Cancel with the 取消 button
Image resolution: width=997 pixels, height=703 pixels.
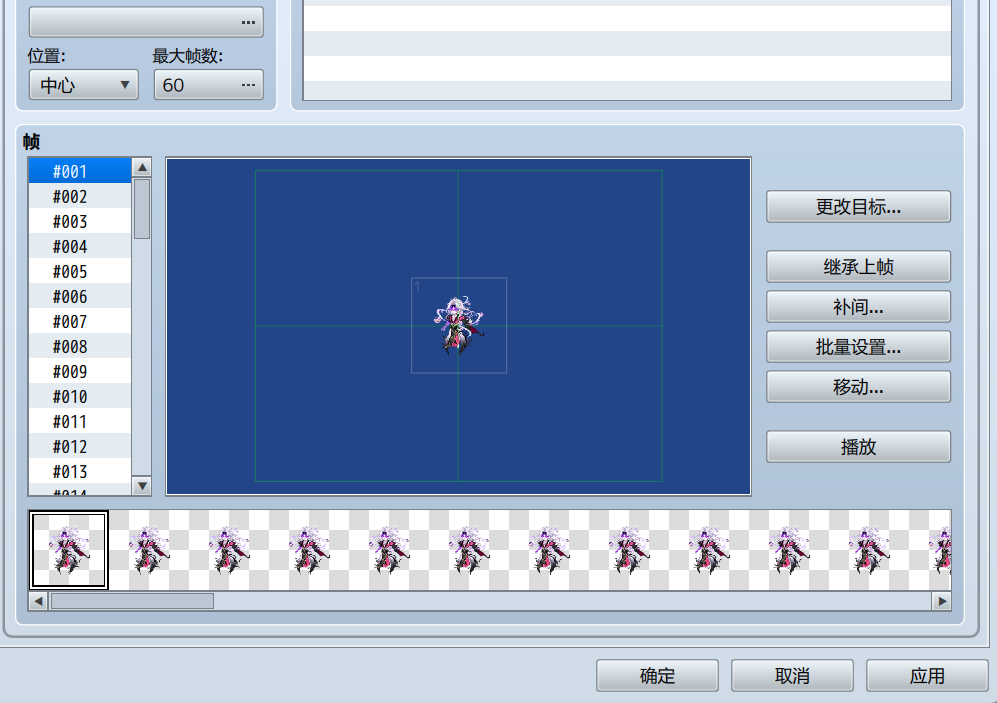pyautogui.click(x=792, y=675)
